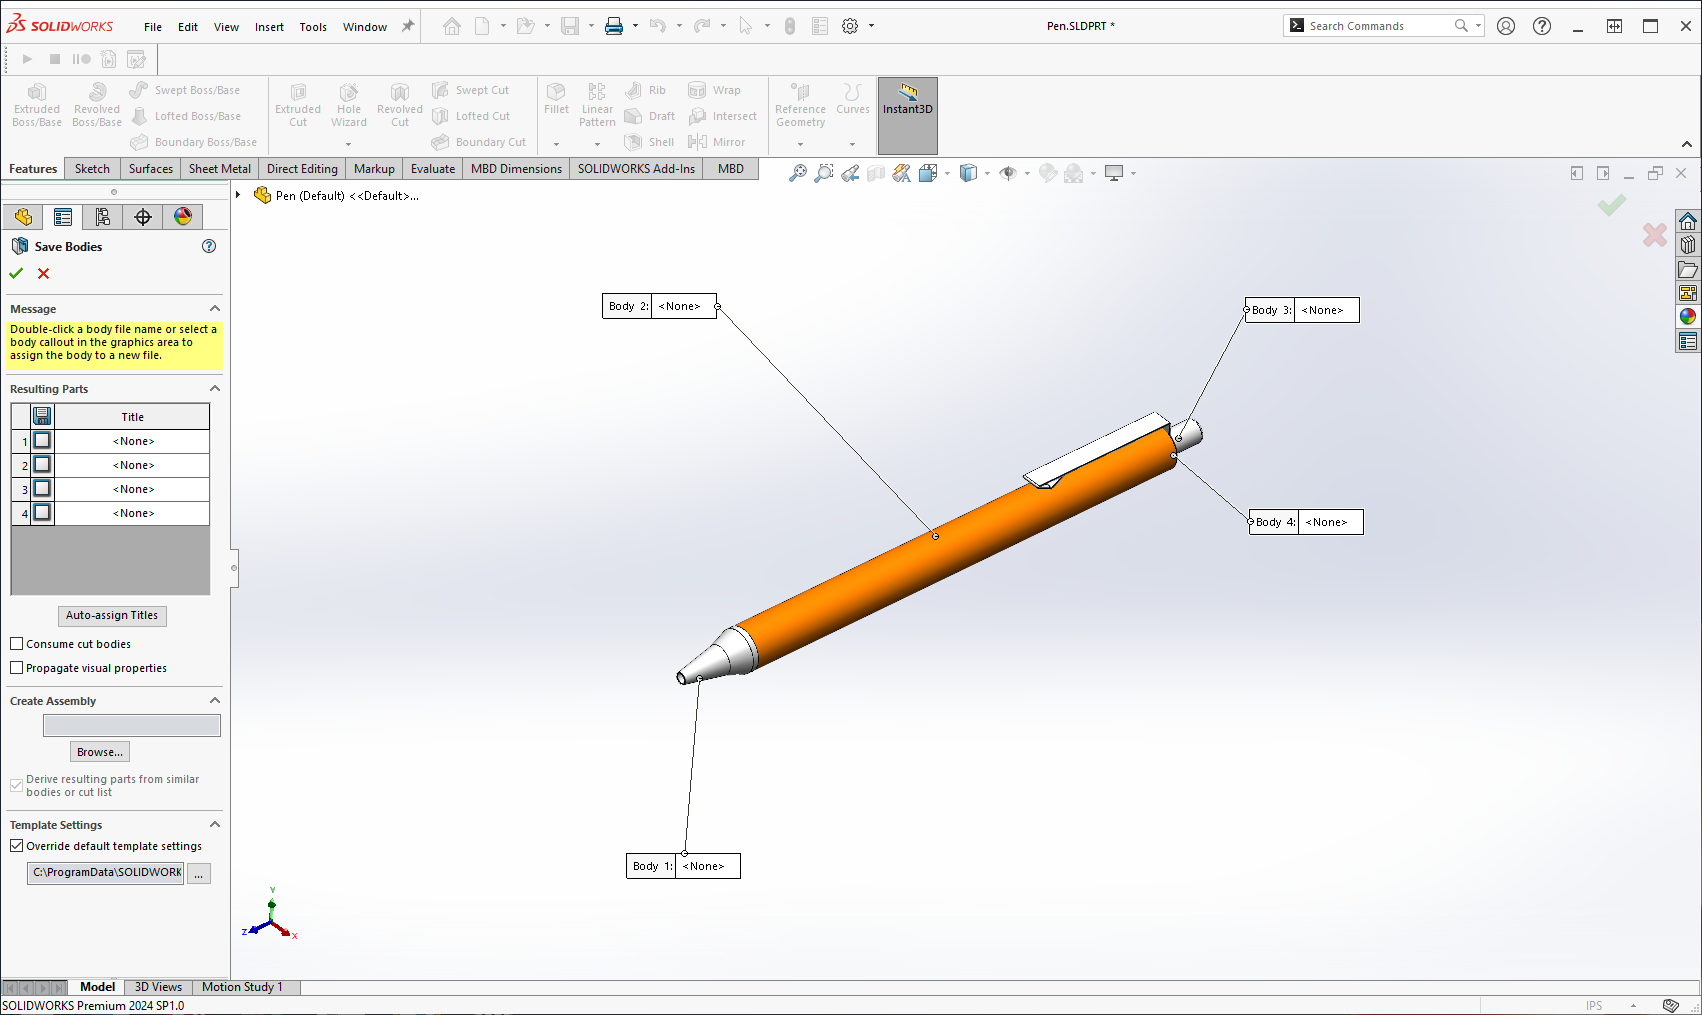The height and width of the screenshot is (1015, 1702).
Task: Open the Search Commands dropdown arrow
Action: coord(1478,26)
